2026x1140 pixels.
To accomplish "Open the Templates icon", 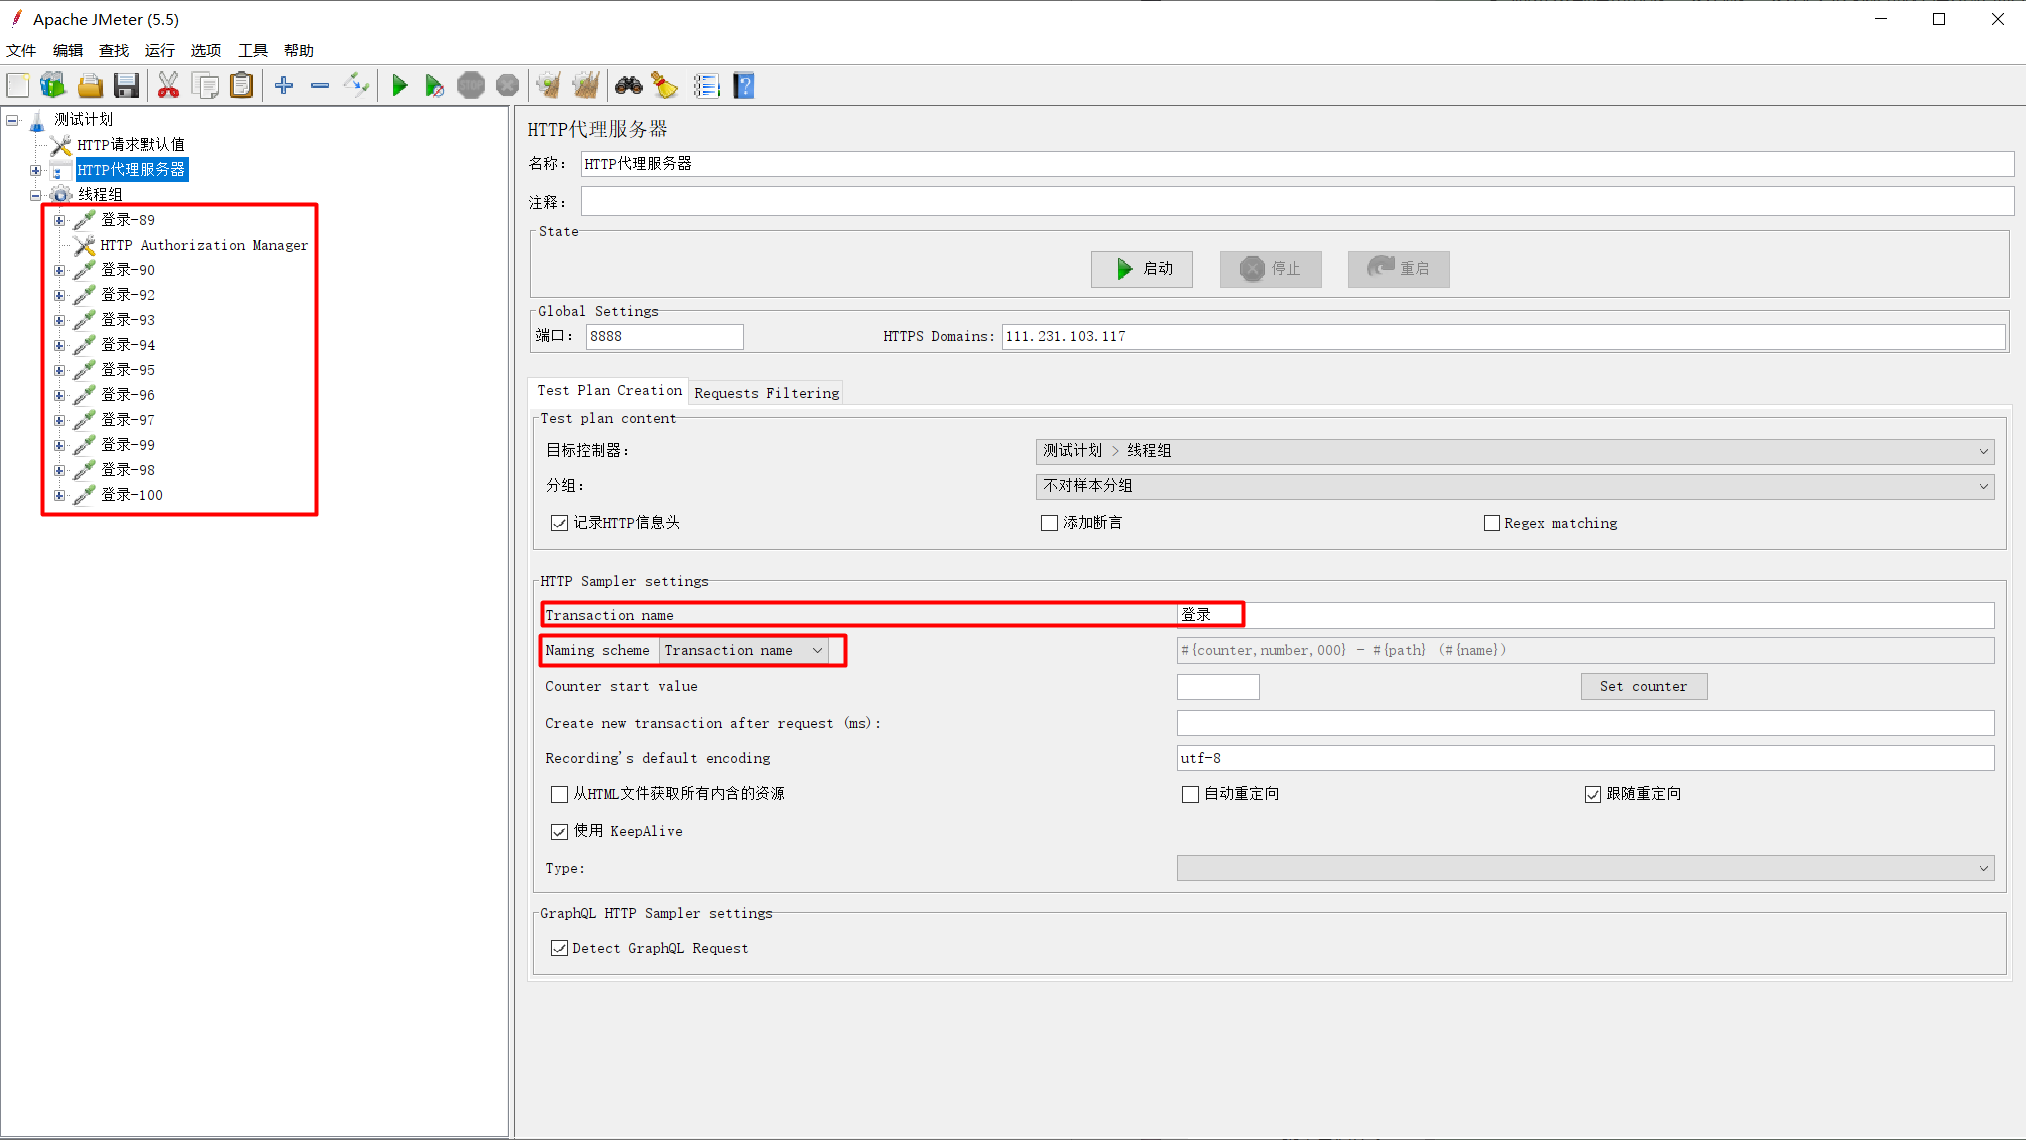I will click(x=53, y=86).
